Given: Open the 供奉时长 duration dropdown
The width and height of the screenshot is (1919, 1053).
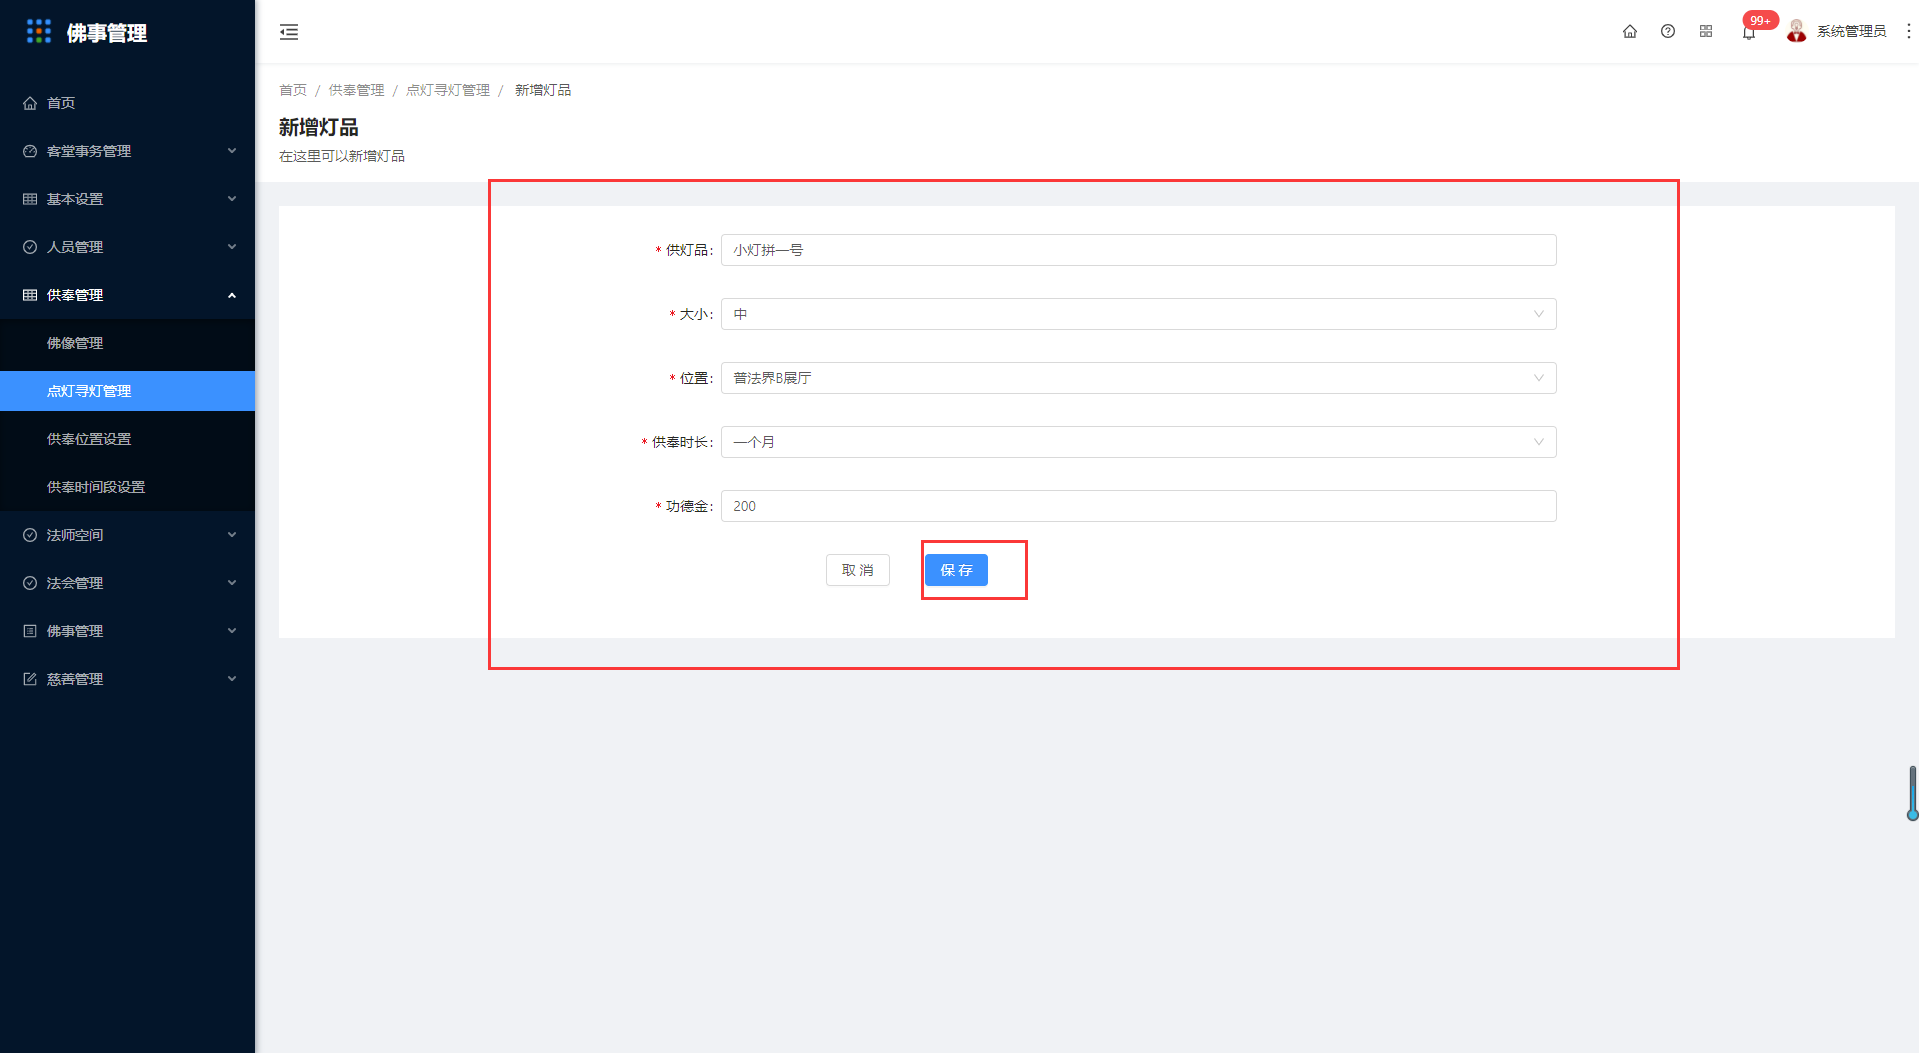Looking at the screenshot, I should [1138, 442].
